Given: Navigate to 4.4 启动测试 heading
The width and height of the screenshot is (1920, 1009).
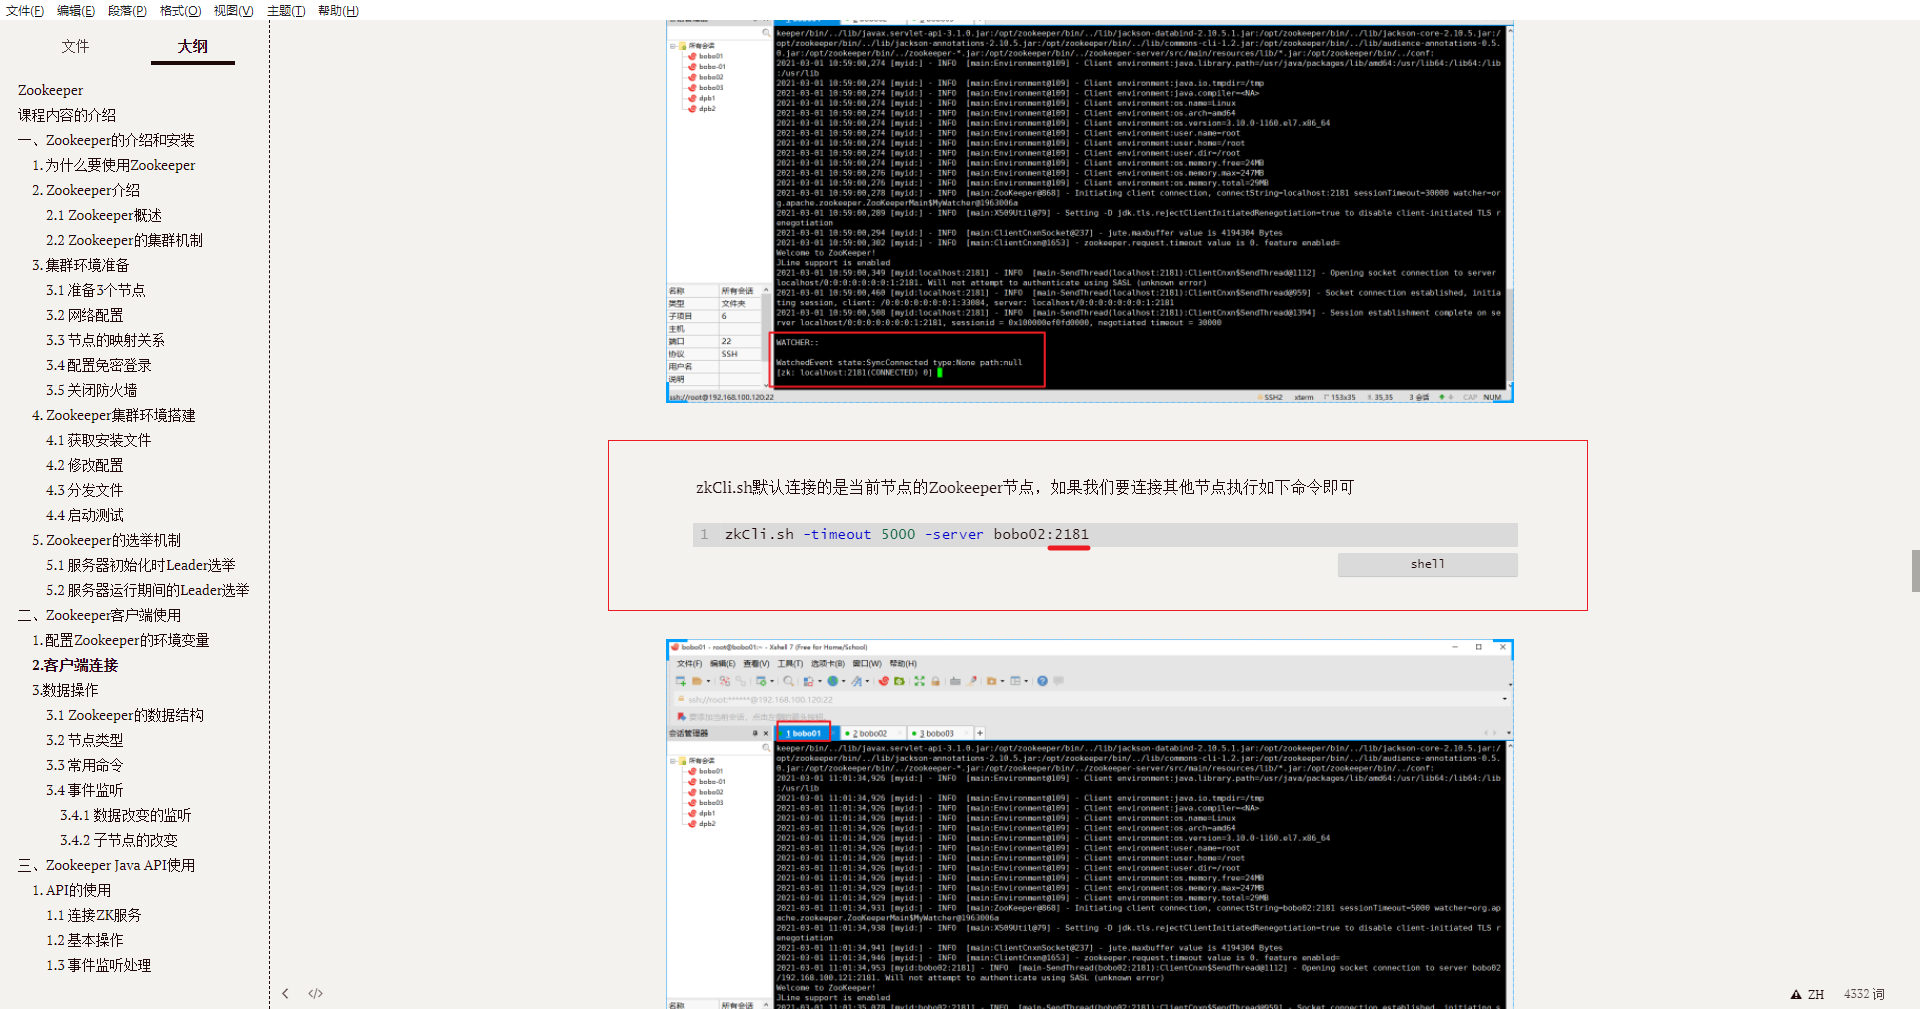Looking at the screenshot, I should (x=84, y=515).
